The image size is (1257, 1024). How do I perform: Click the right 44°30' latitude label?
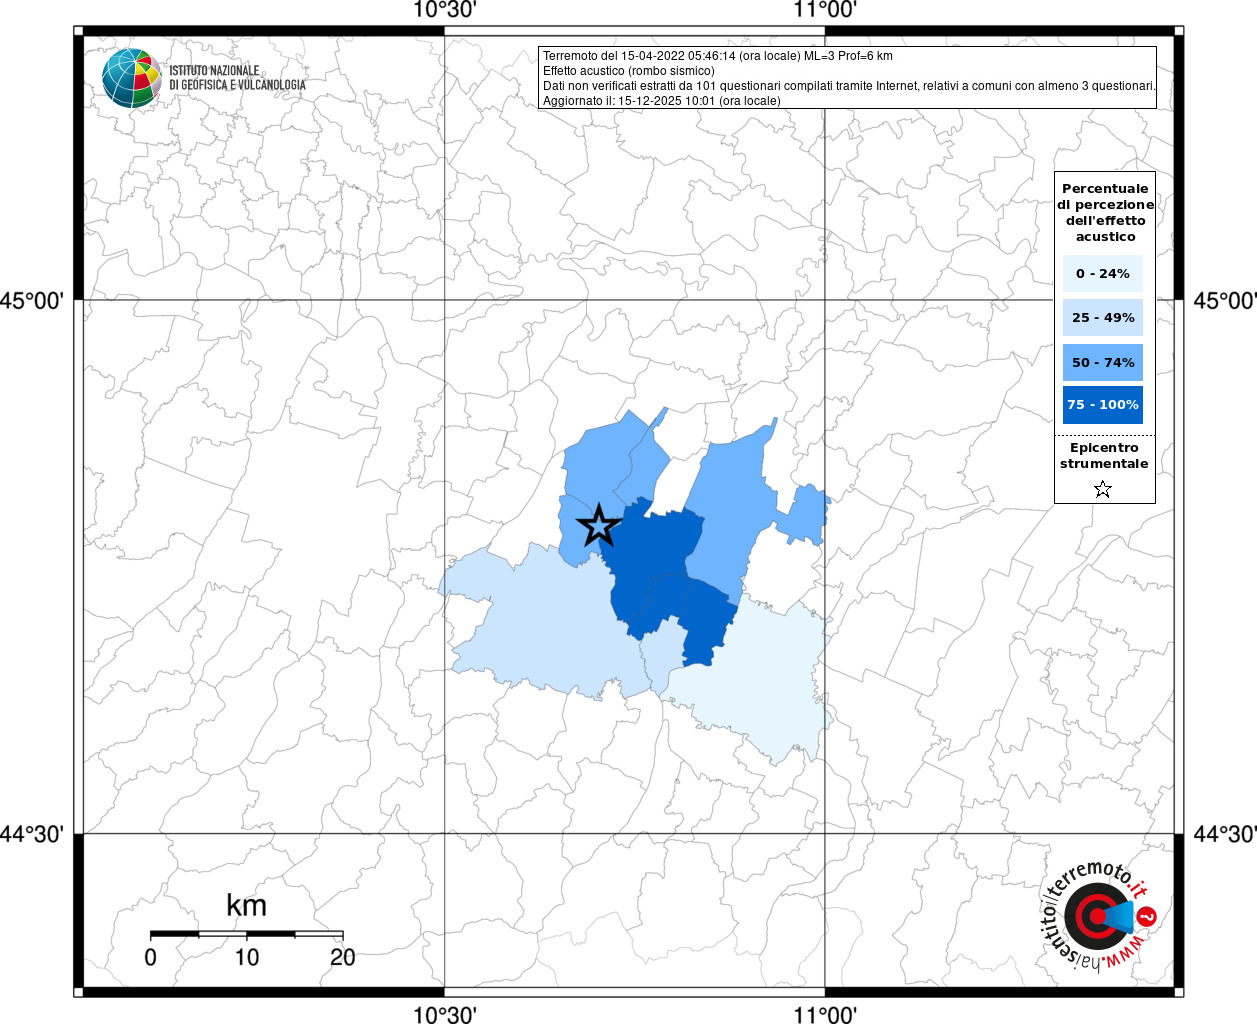point(1224,833)
